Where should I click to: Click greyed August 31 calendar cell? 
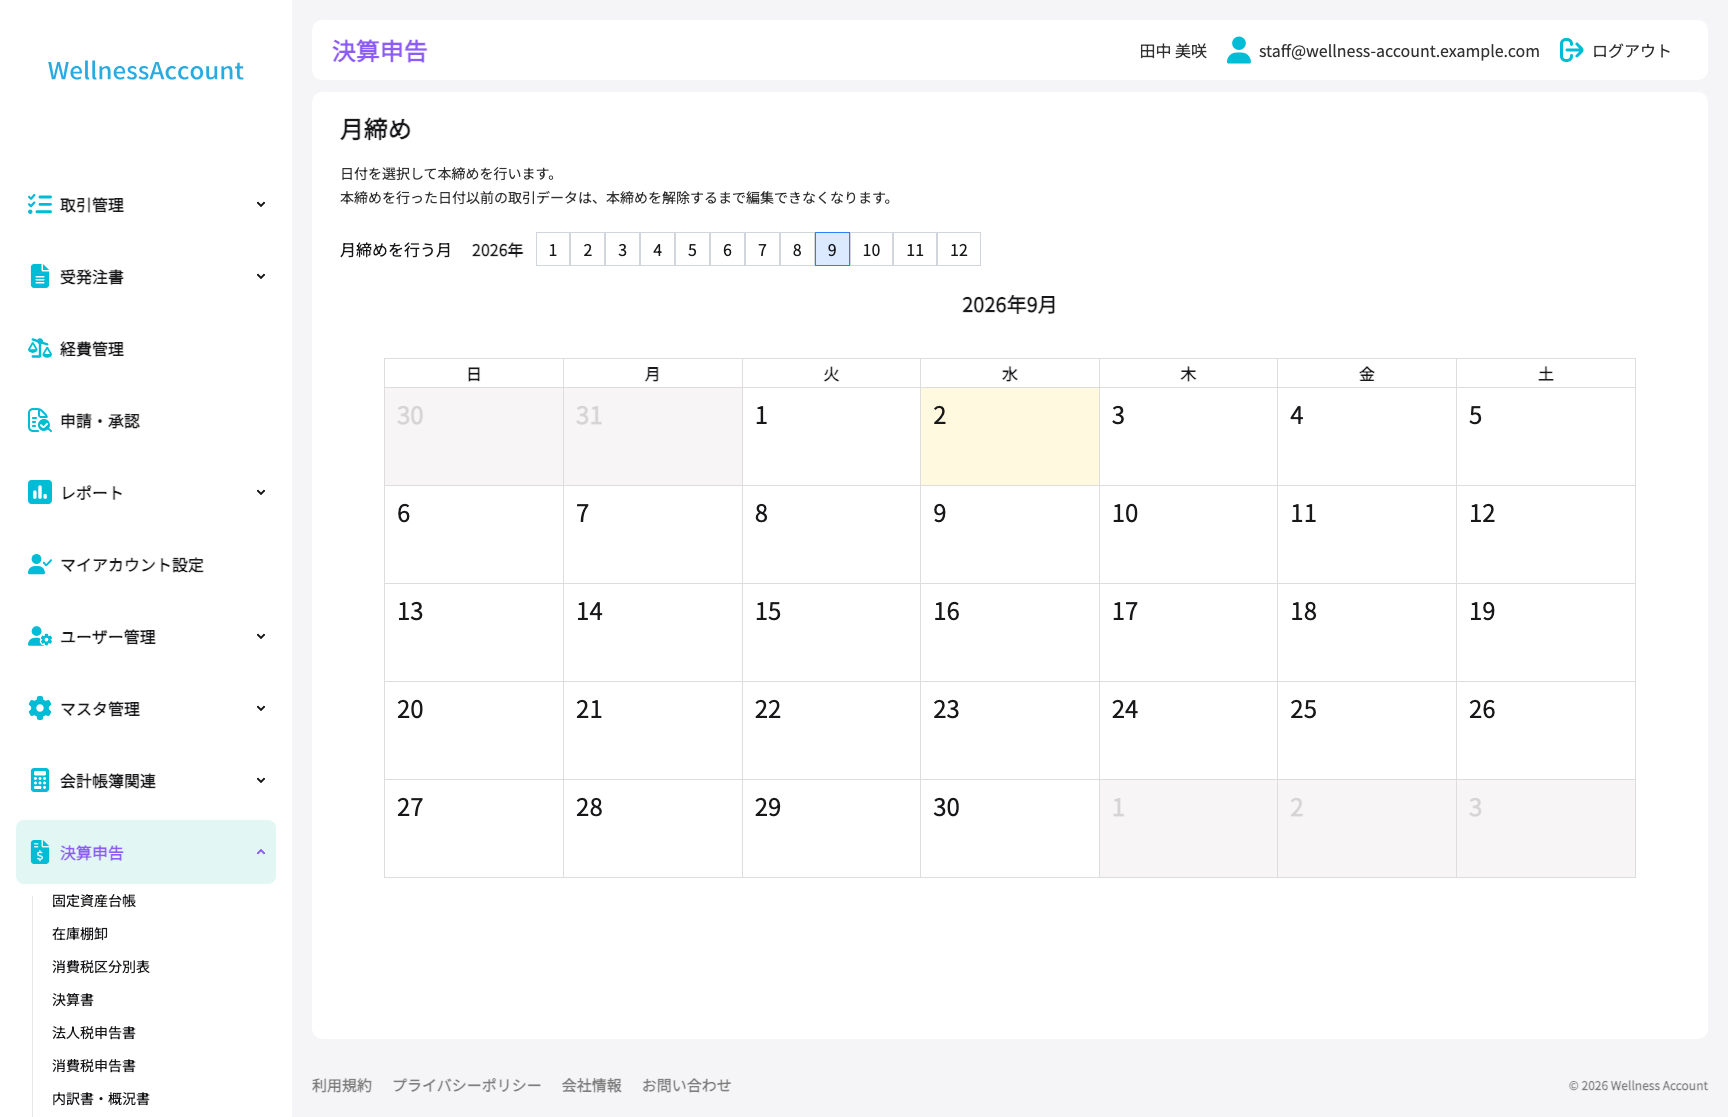[x=653, y=437]
